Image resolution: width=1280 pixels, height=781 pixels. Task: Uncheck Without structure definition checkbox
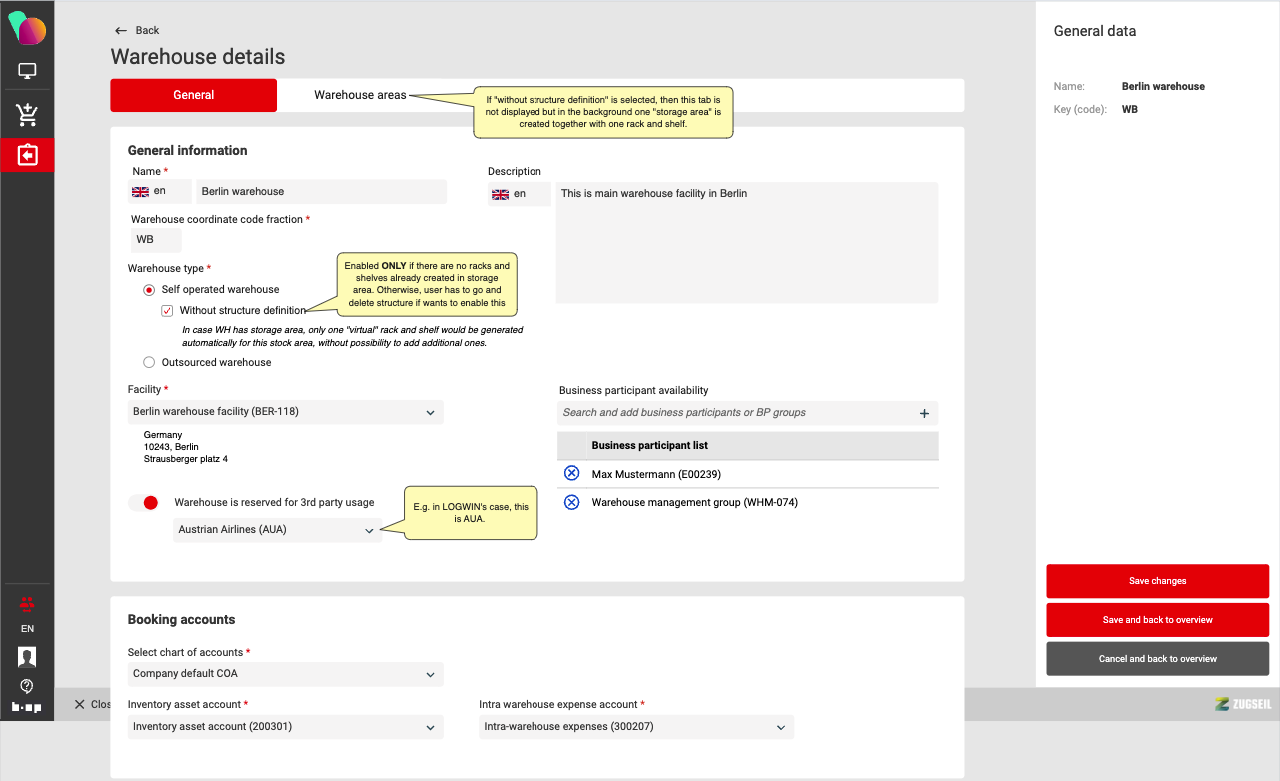pos(168,311)
